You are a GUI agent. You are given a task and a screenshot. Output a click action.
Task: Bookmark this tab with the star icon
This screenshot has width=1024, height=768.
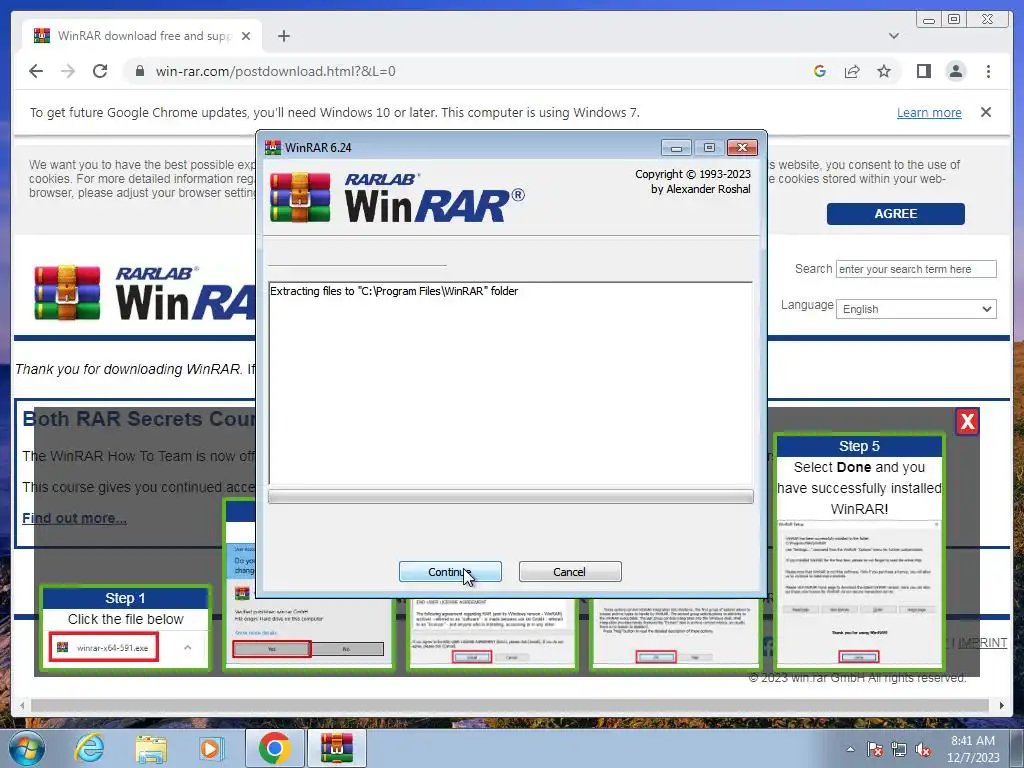point(884,71)
